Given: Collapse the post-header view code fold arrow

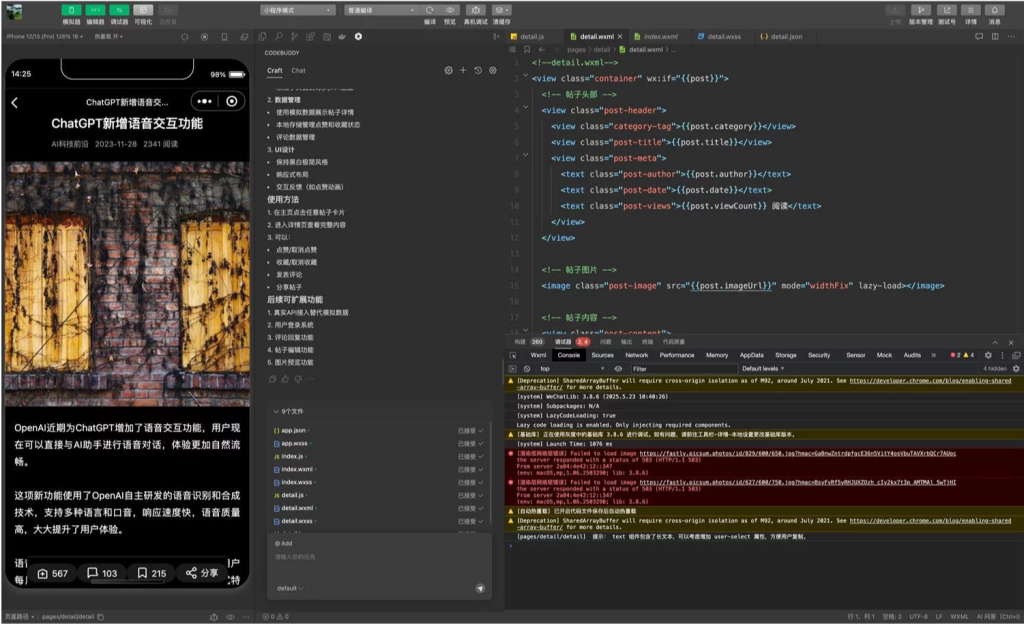Looking at the screenshot, I should (x=526, y=108).
